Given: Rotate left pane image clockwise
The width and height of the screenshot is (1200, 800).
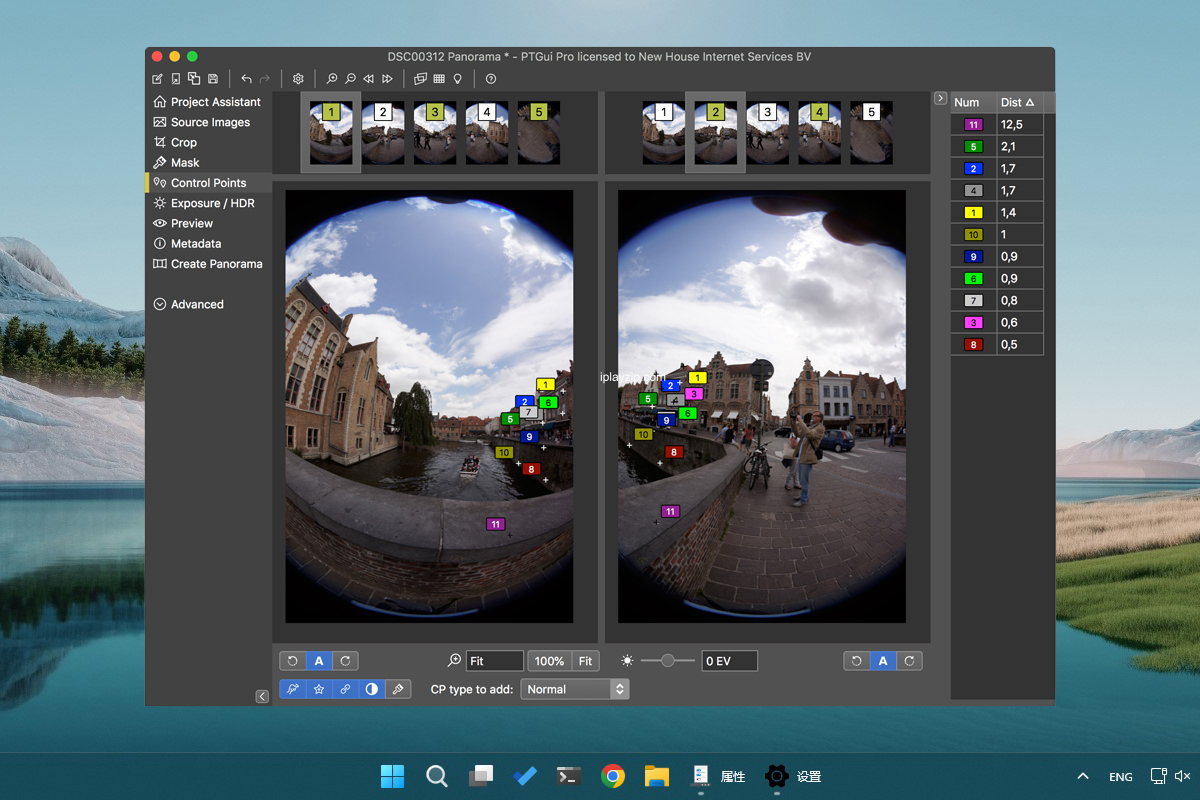Looking at the screenshot, I should coord(345,661).
